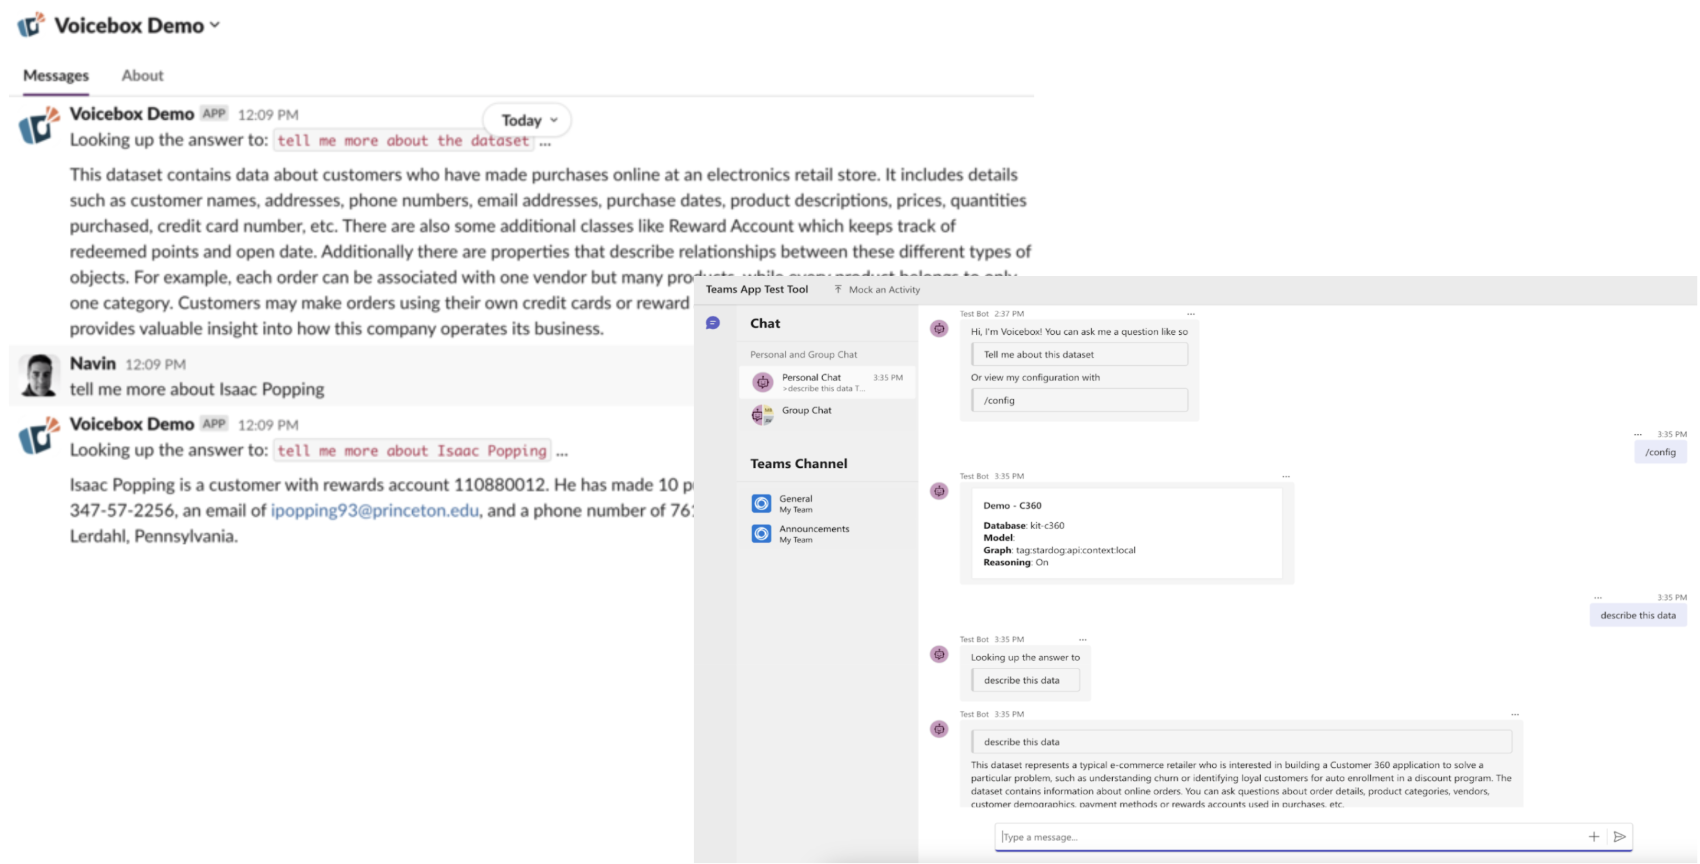Click the Test Bot avatar beside Demo - C360 card

pos(939,491)
